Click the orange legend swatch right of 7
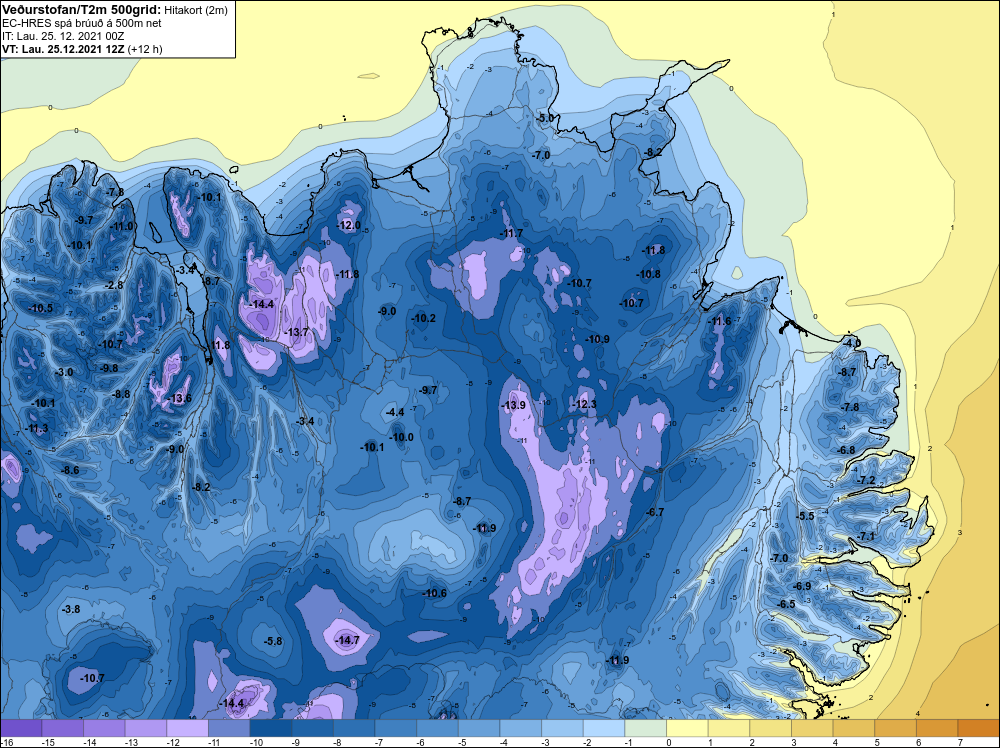This screenshot has width=1000, height=748. pyautogui.click(x=979, y=728)
